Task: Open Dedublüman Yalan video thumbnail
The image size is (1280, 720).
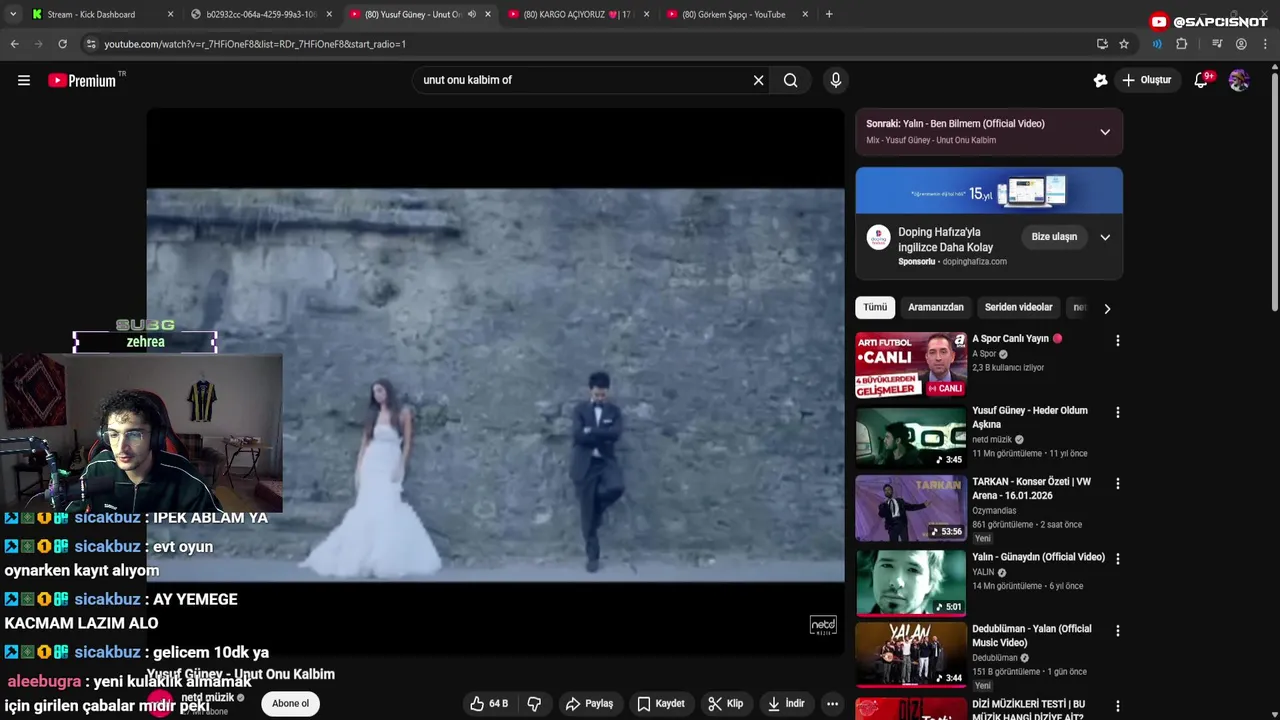Action: point(911,655)
